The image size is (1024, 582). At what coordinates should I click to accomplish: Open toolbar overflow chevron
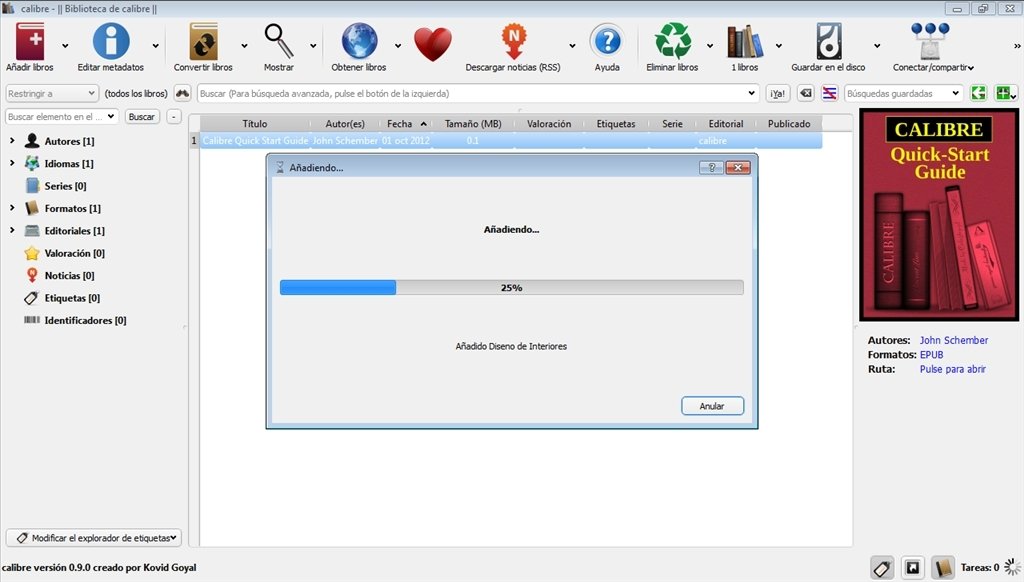[1017, 46]
